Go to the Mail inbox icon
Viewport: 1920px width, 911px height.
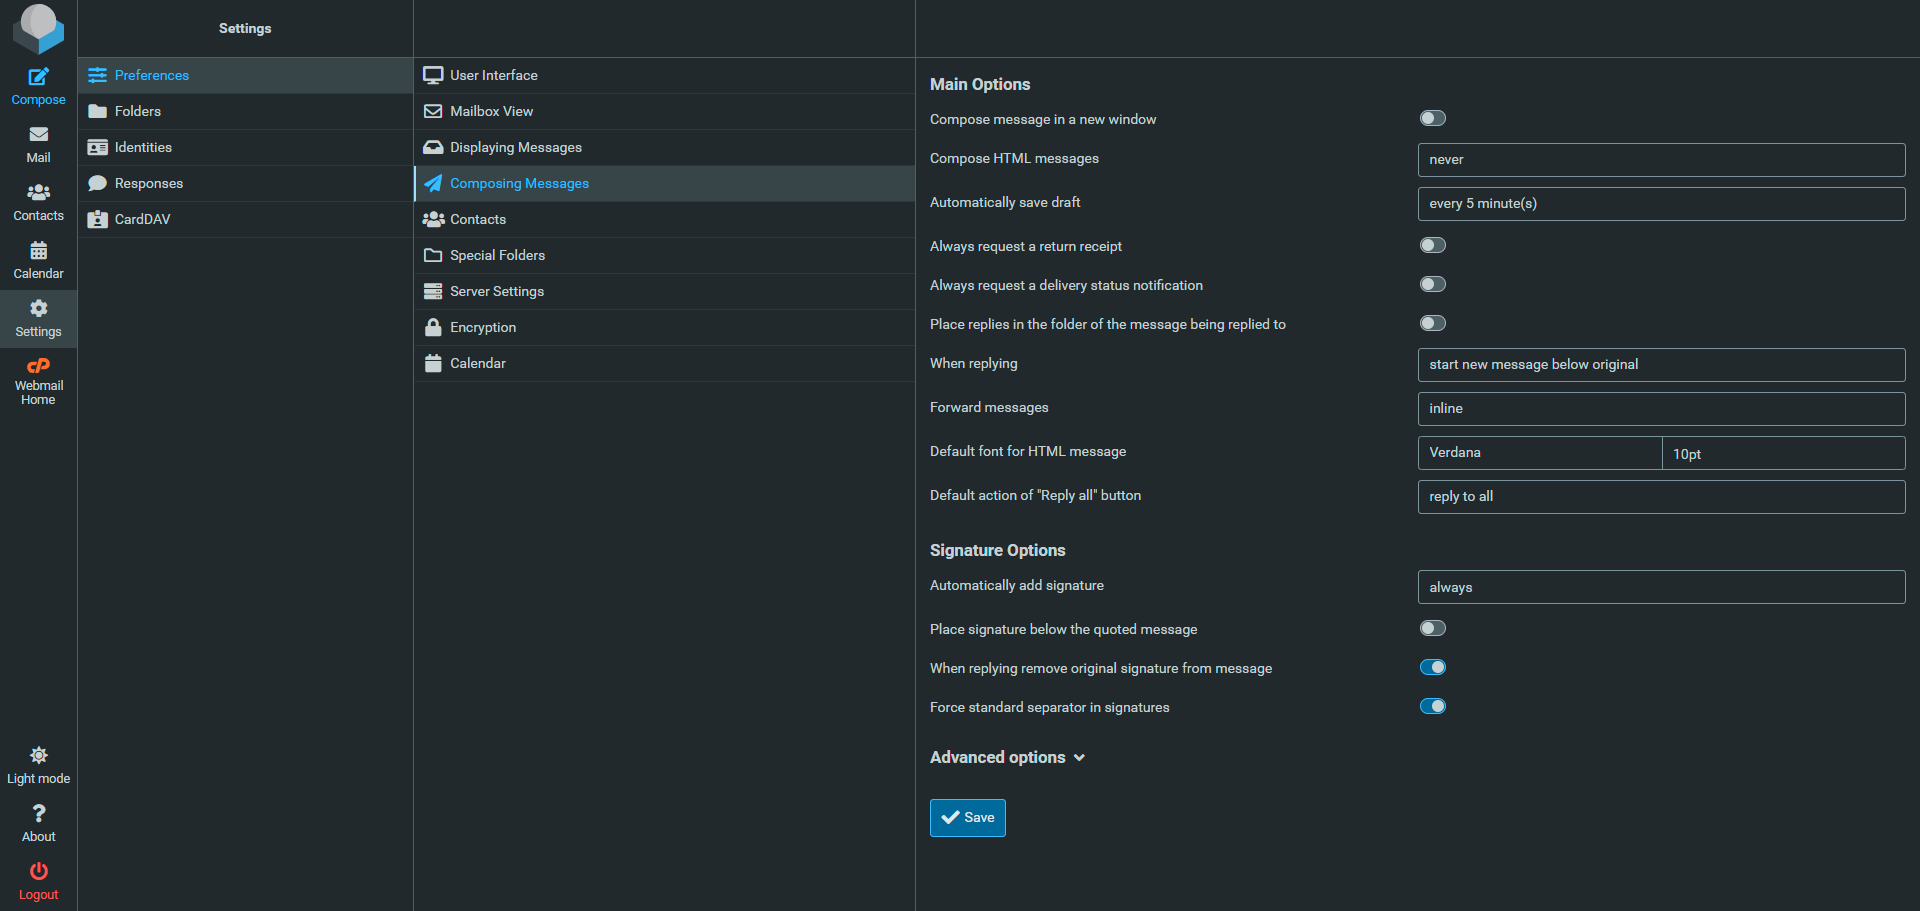[38, 144]
